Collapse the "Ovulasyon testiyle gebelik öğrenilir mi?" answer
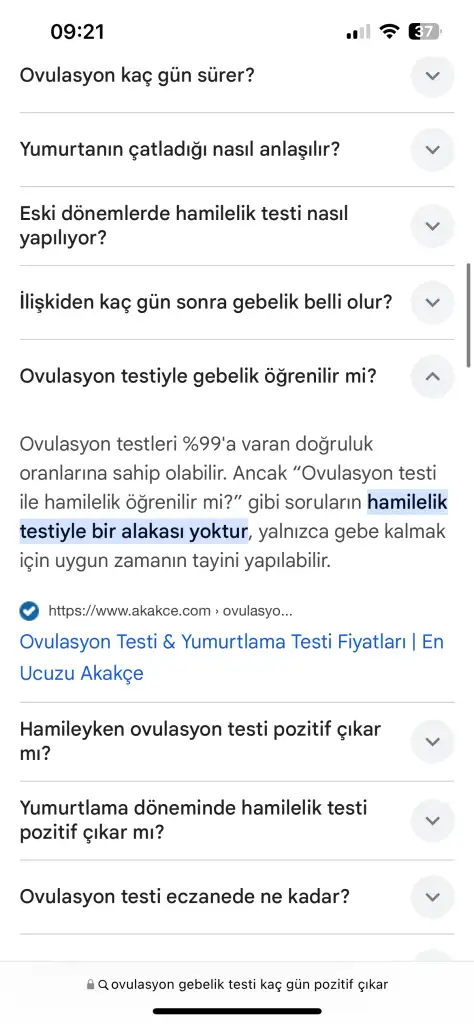The height and width of the screenshot is (1024, 474). coord(432,376)
